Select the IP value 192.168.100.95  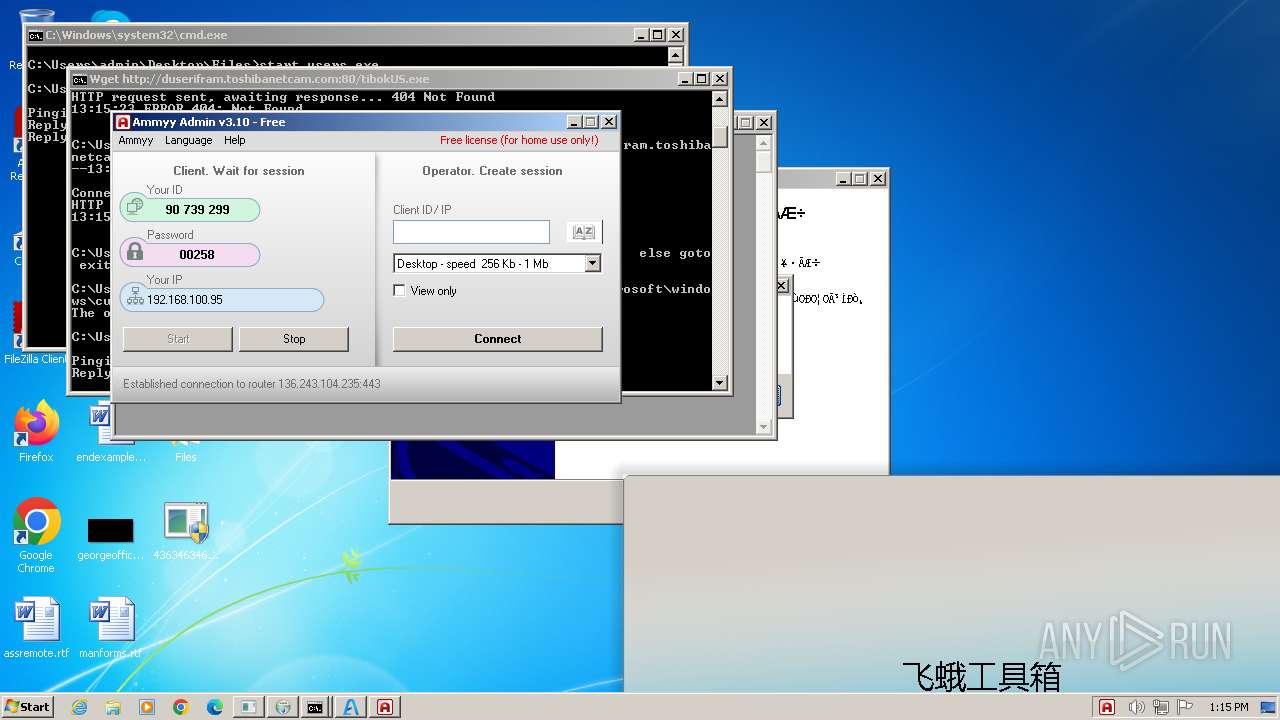(185, 300)
